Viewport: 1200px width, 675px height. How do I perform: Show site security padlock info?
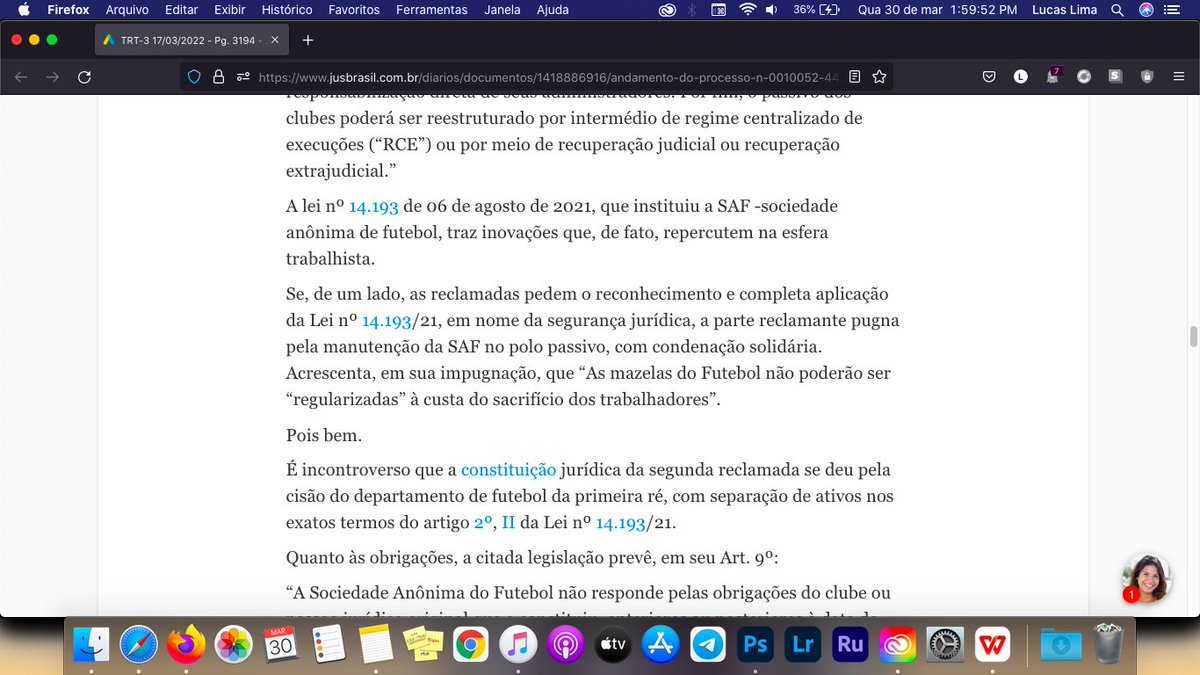(218, 77)
